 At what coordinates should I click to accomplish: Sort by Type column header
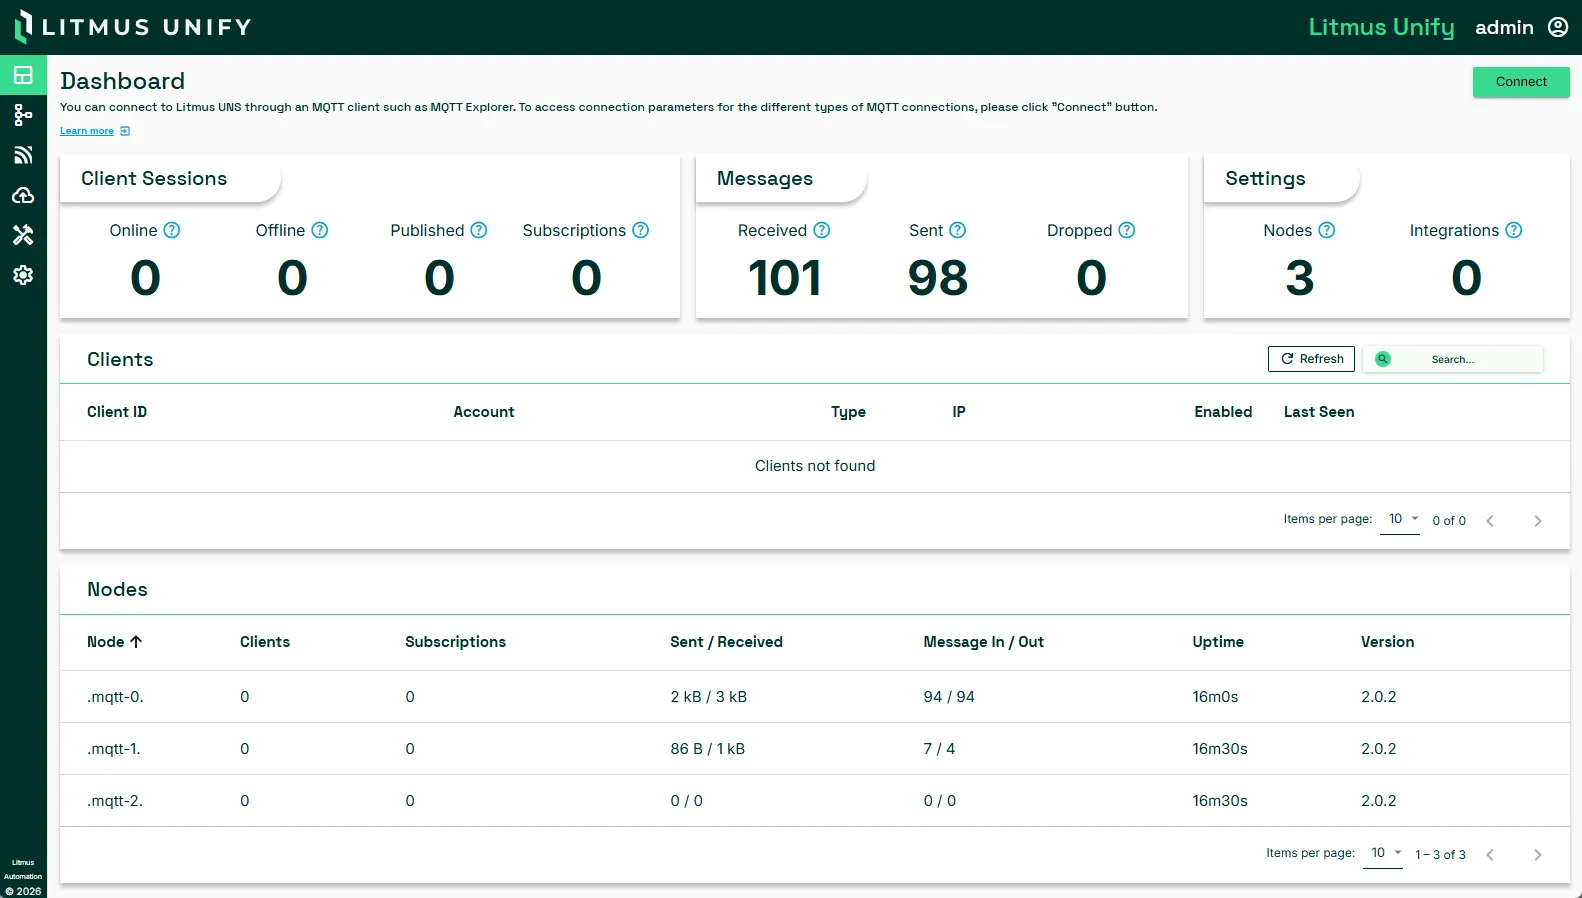pos(848,412)
